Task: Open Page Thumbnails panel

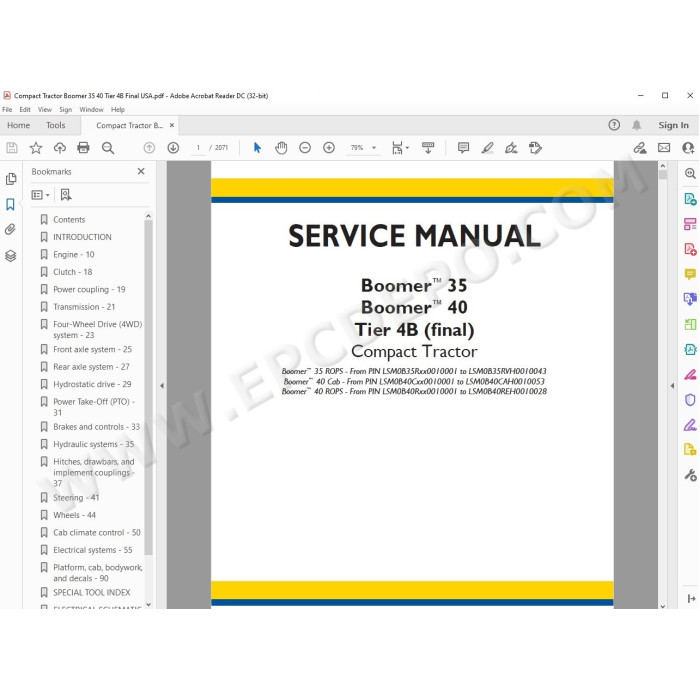Action: point(11,179)
